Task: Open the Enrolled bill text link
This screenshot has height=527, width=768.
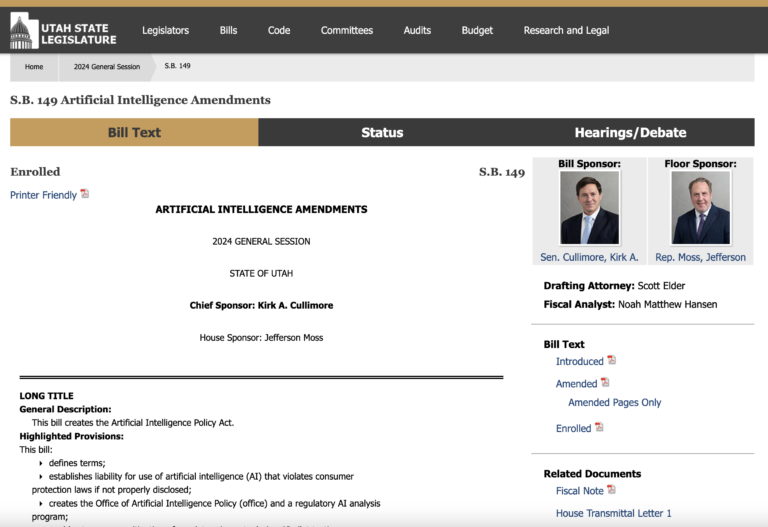Action: click(574, 429)
